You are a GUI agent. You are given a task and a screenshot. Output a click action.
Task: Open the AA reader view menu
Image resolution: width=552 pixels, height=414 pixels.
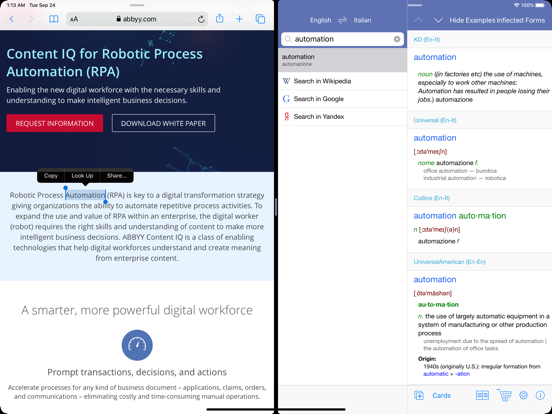pyautogui.click(x=74, y=19)
